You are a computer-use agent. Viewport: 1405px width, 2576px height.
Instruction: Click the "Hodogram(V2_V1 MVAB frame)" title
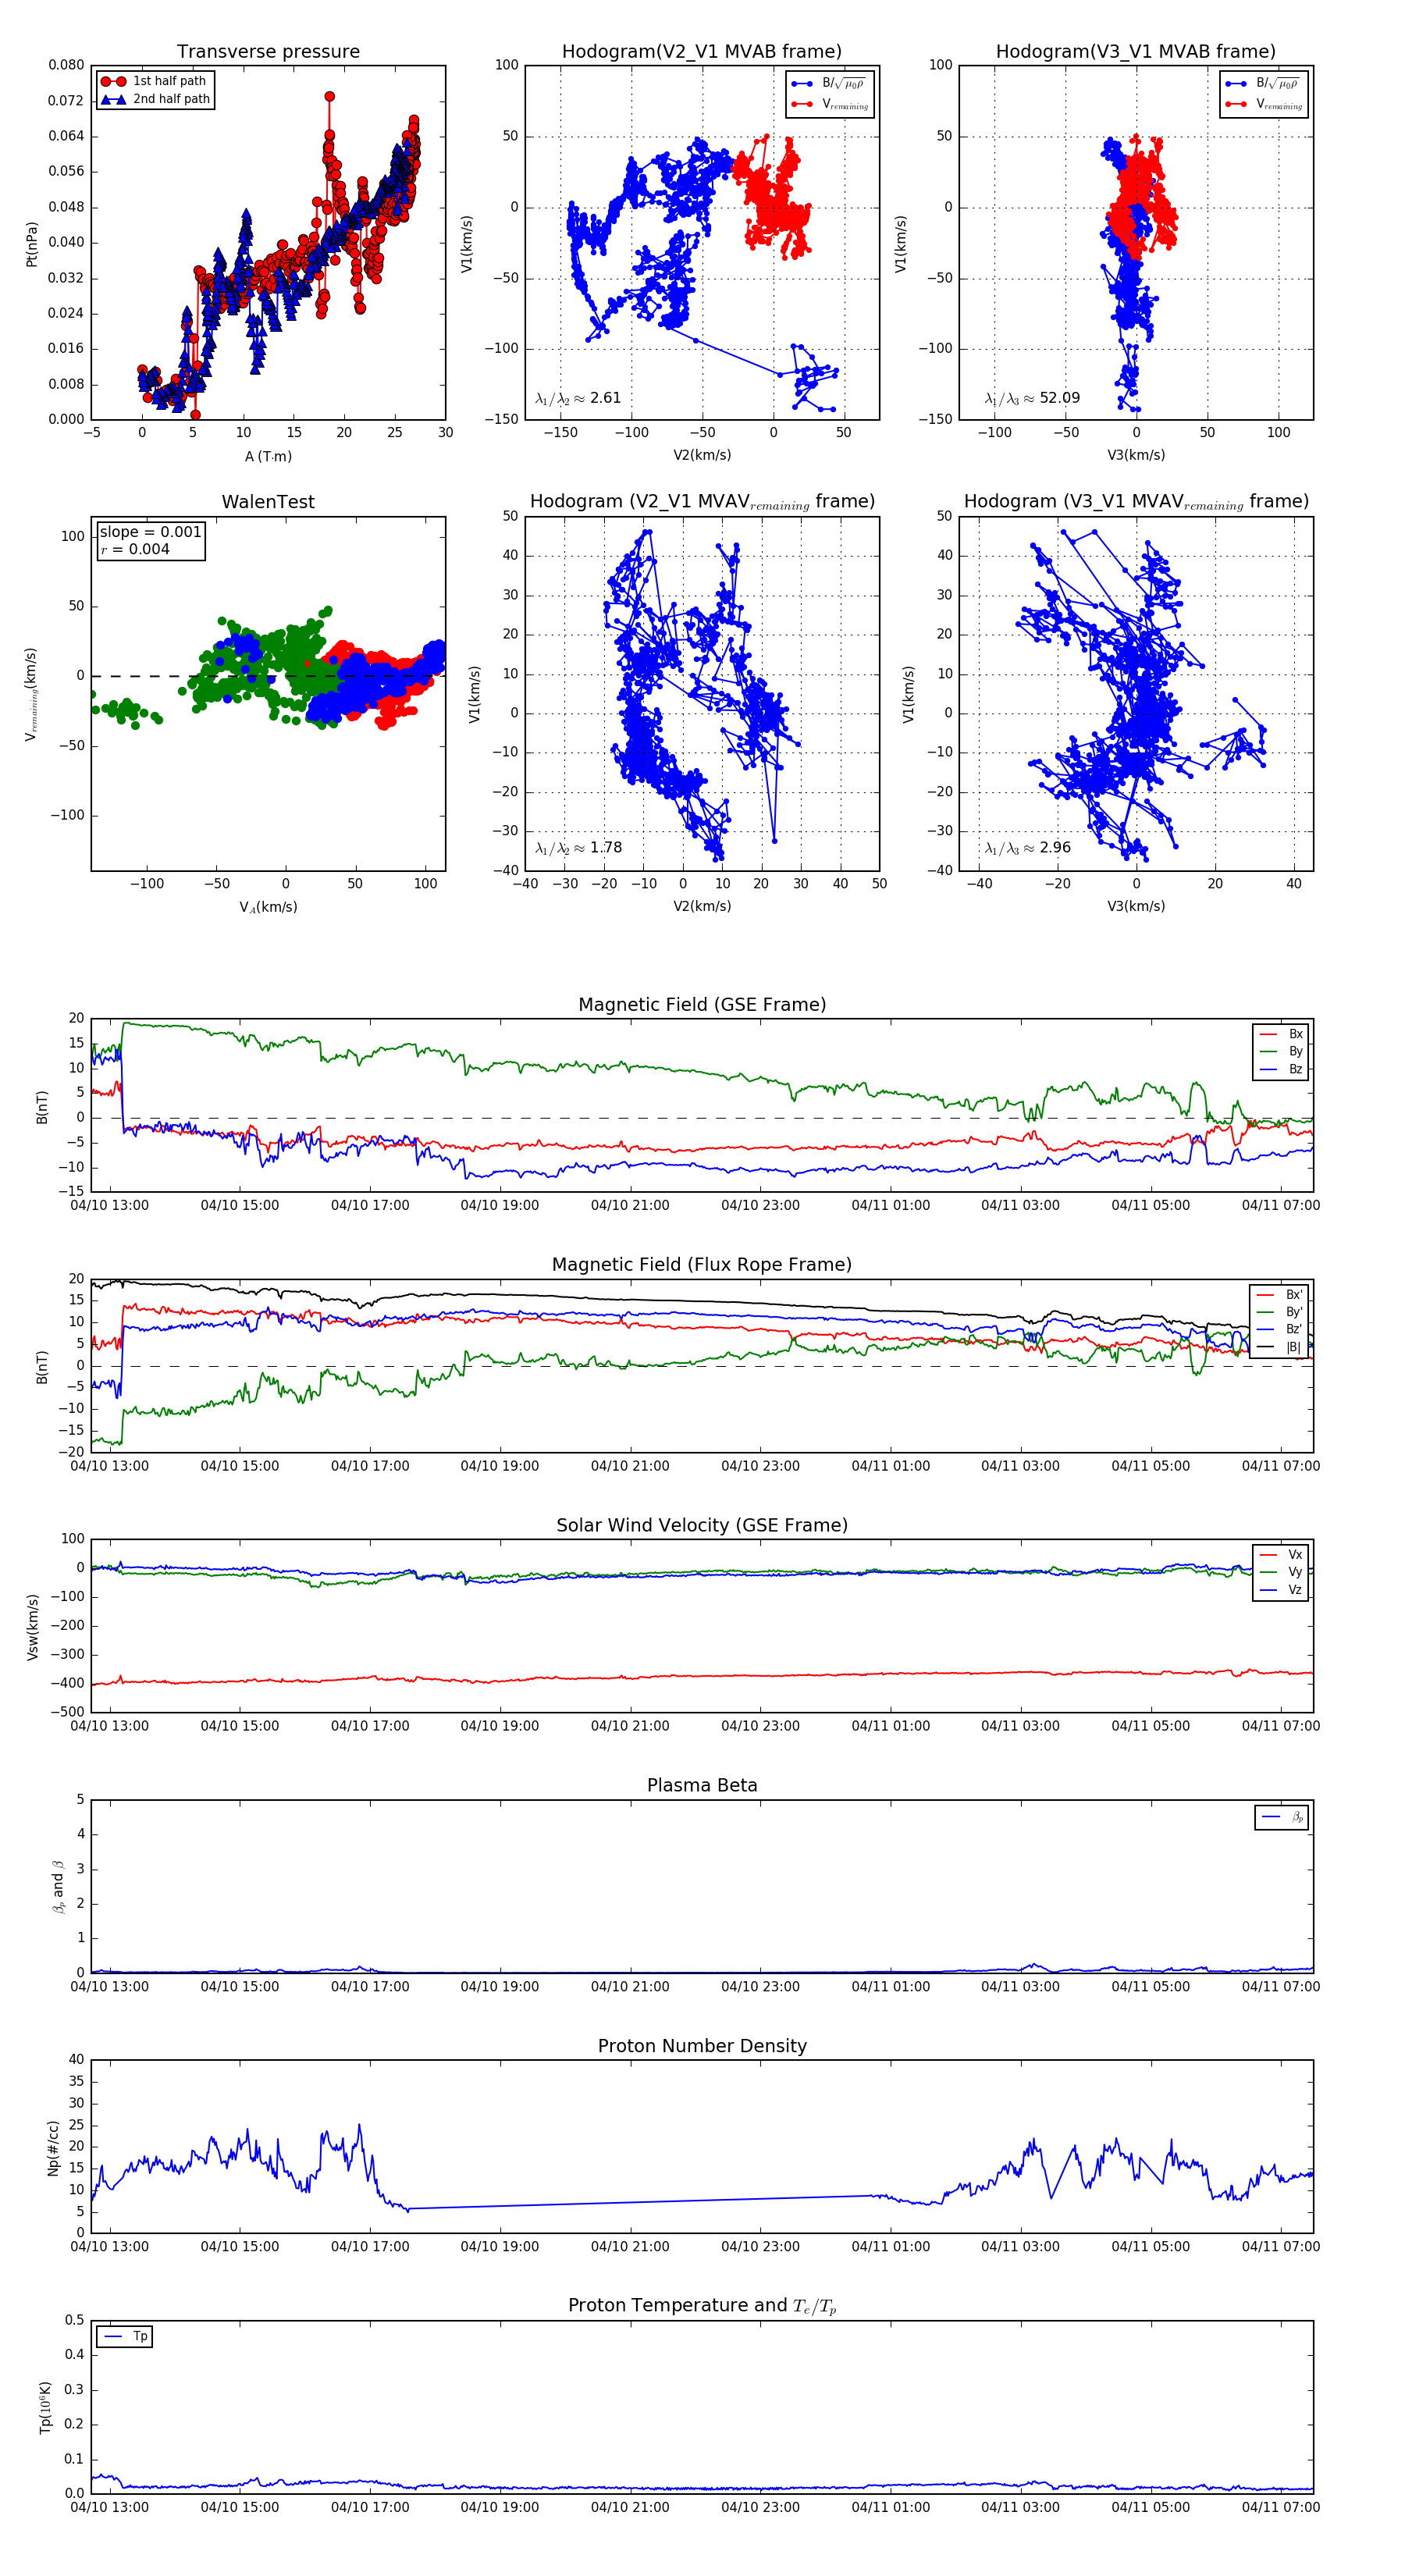pyautogui.click(x=702, y=52)
